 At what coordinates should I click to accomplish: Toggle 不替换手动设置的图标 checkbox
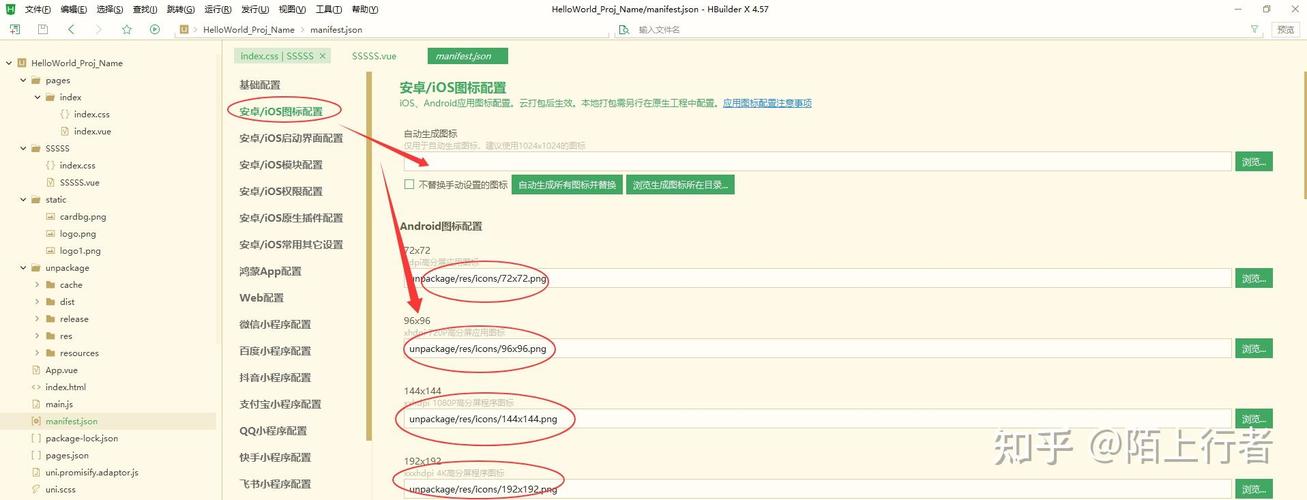[409, 185]
